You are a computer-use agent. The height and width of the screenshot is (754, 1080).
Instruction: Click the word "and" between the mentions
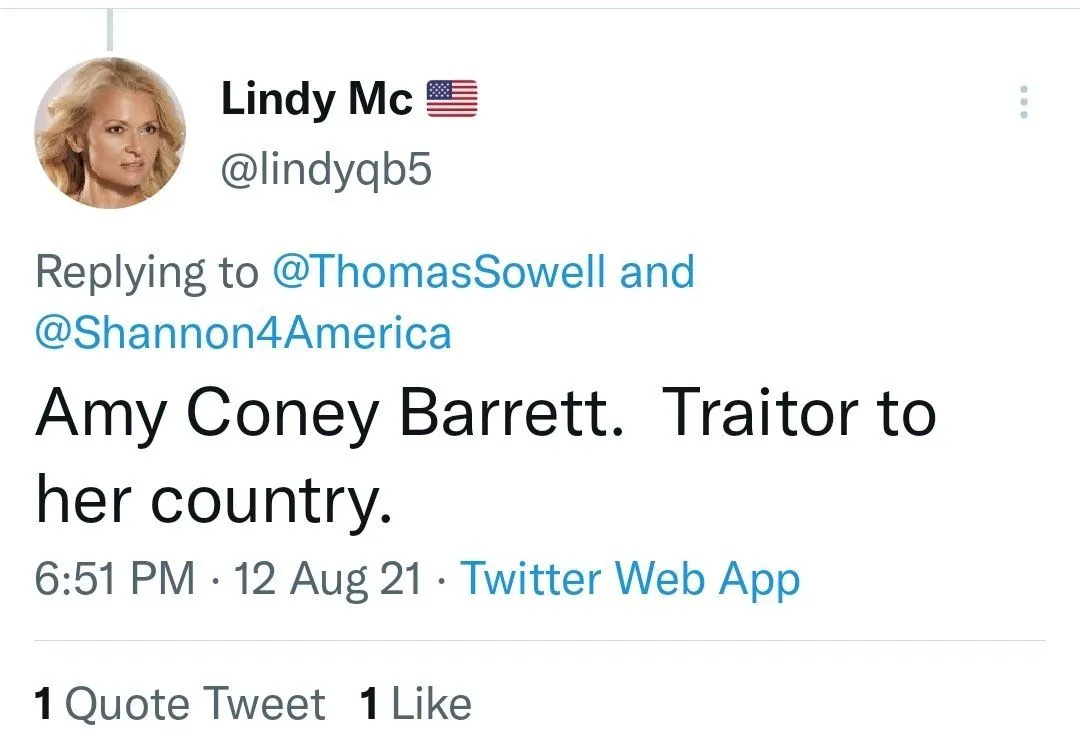point(657,273)
